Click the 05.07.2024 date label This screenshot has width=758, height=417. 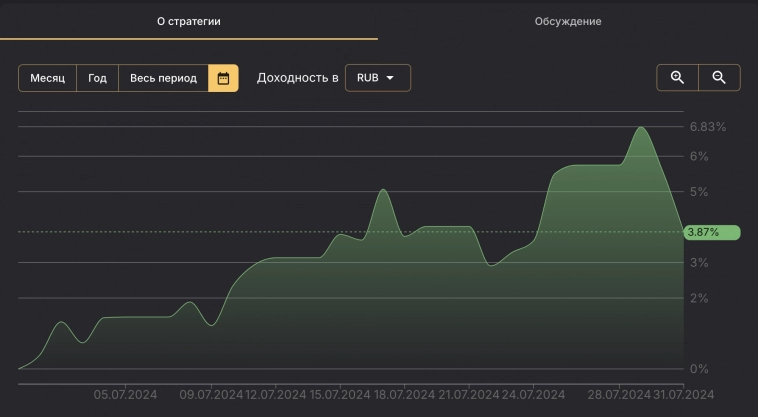[125, 395]
